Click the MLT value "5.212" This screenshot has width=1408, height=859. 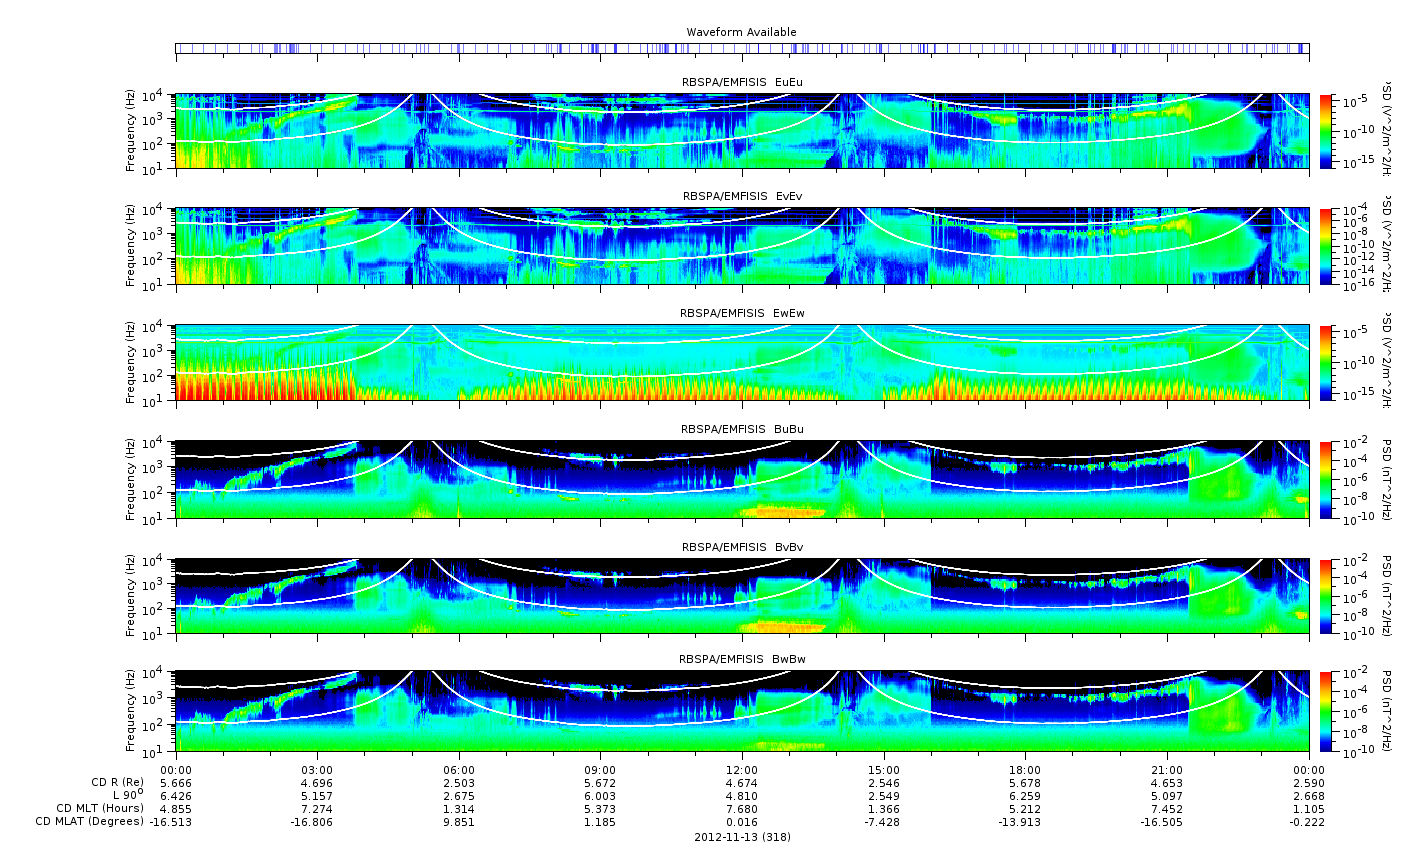tap(1025, 808)
